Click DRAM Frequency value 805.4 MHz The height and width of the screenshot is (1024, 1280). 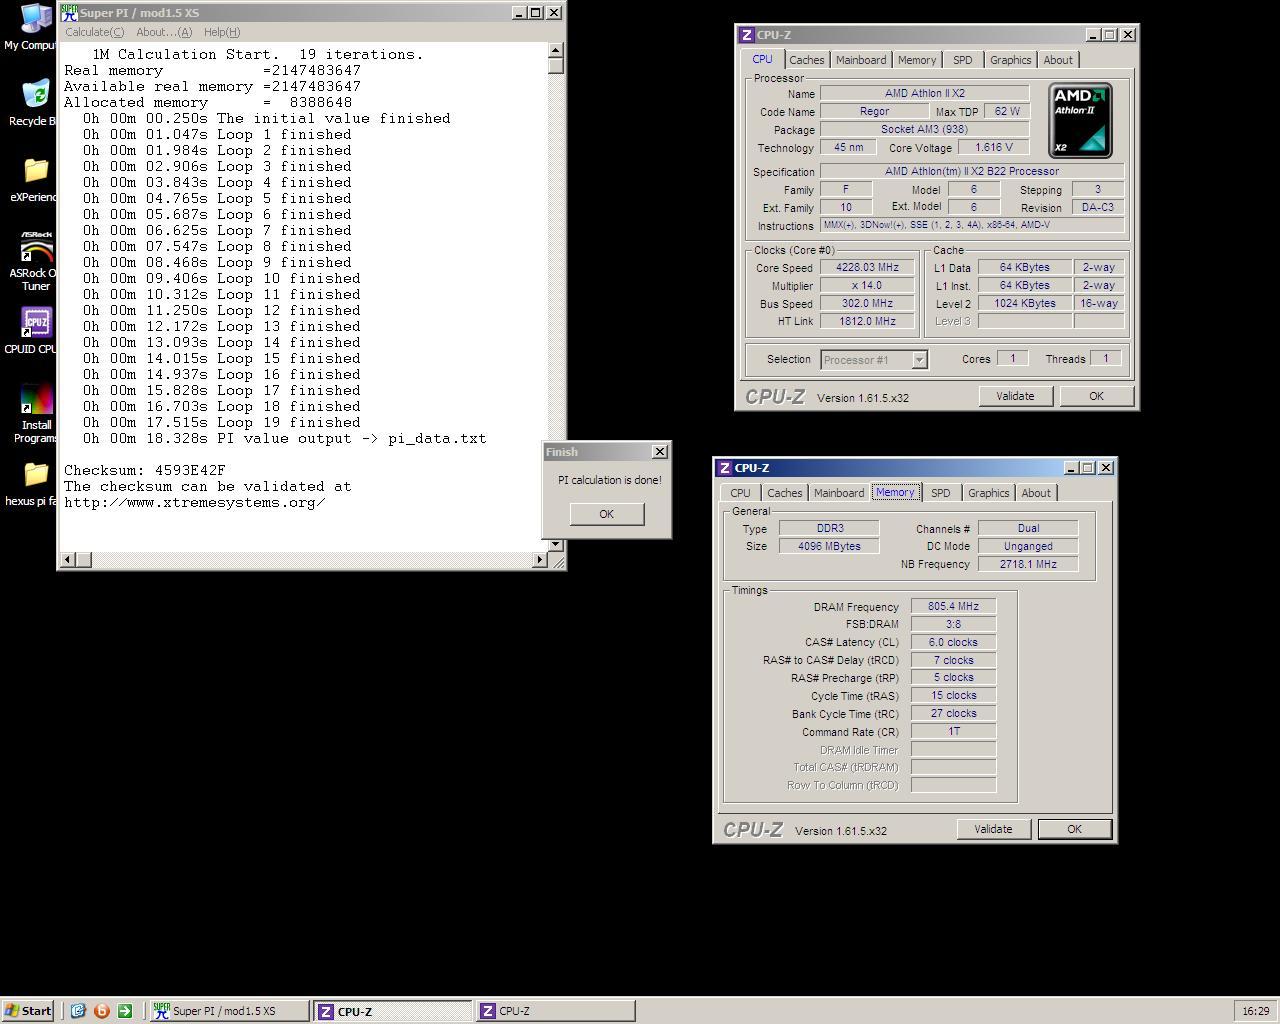[x=953, y=606]
